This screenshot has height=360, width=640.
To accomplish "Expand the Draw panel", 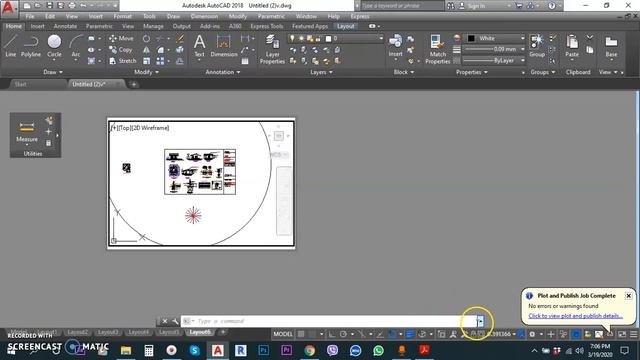I will click(53, 72).
